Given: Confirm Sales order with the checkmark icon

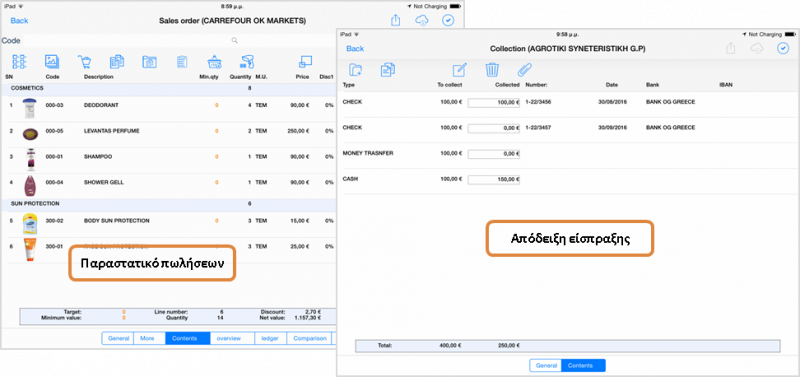Looking at the screenshot, I should pyautogui.click(x=448, y=20).
